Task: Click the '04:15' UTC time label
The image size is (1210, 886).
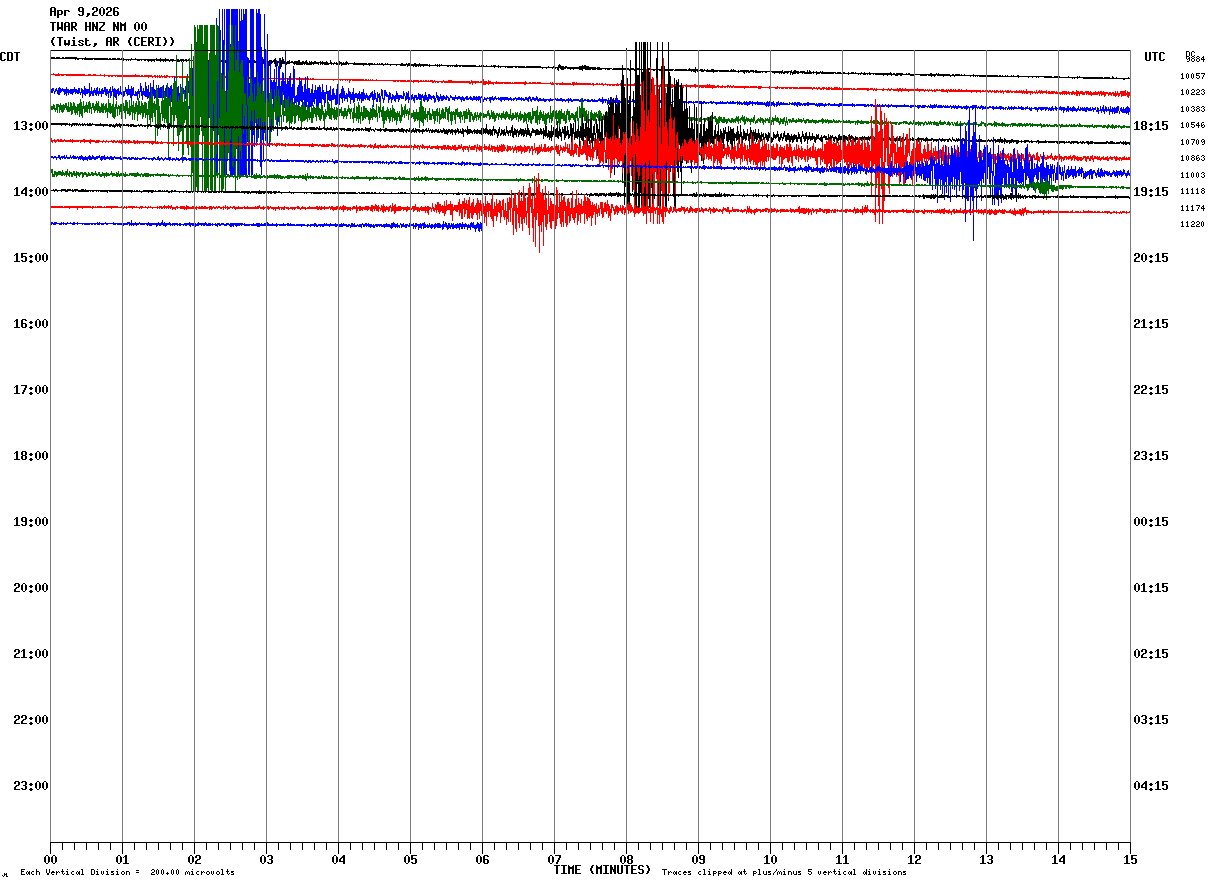Action: point(1151,785)
